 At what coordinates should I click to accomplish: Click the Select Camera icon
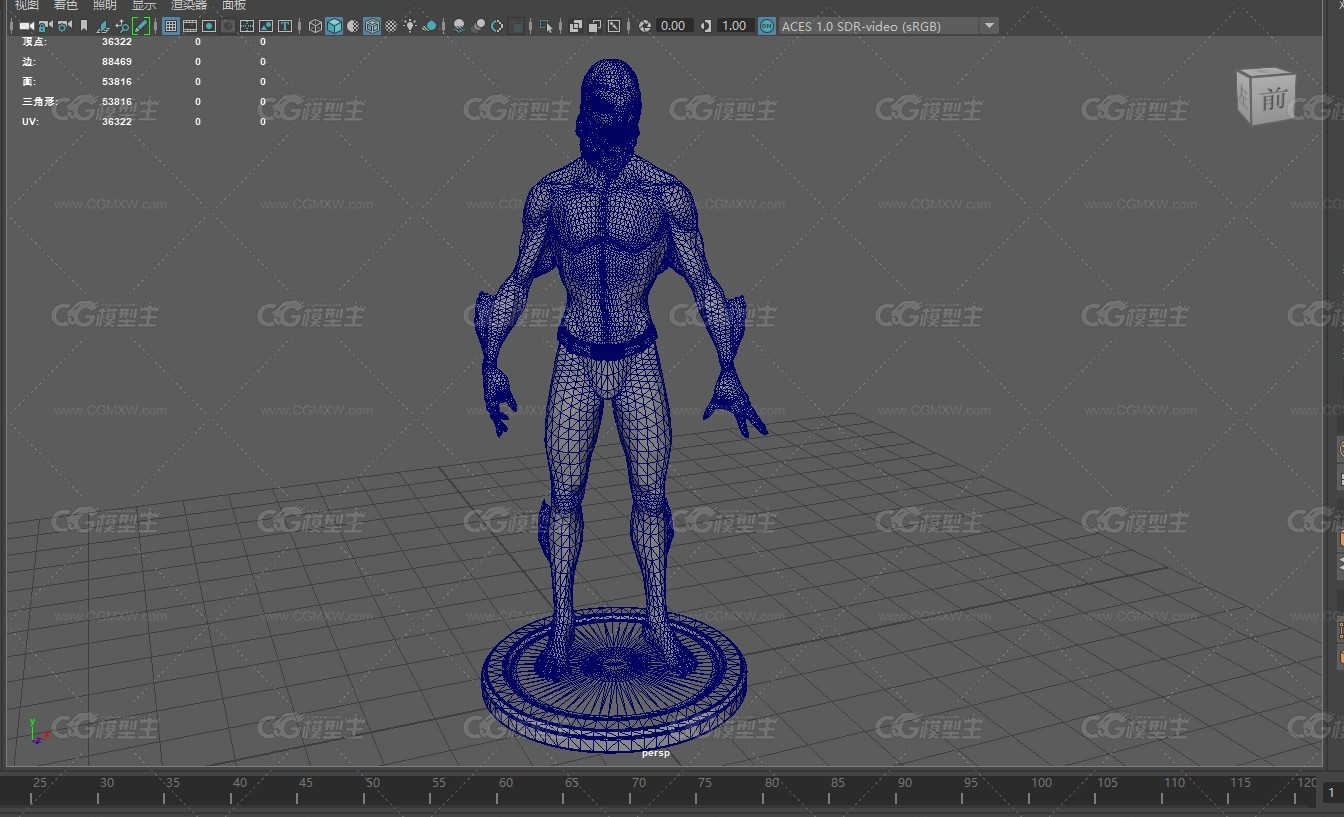click(x=26, y=26)
